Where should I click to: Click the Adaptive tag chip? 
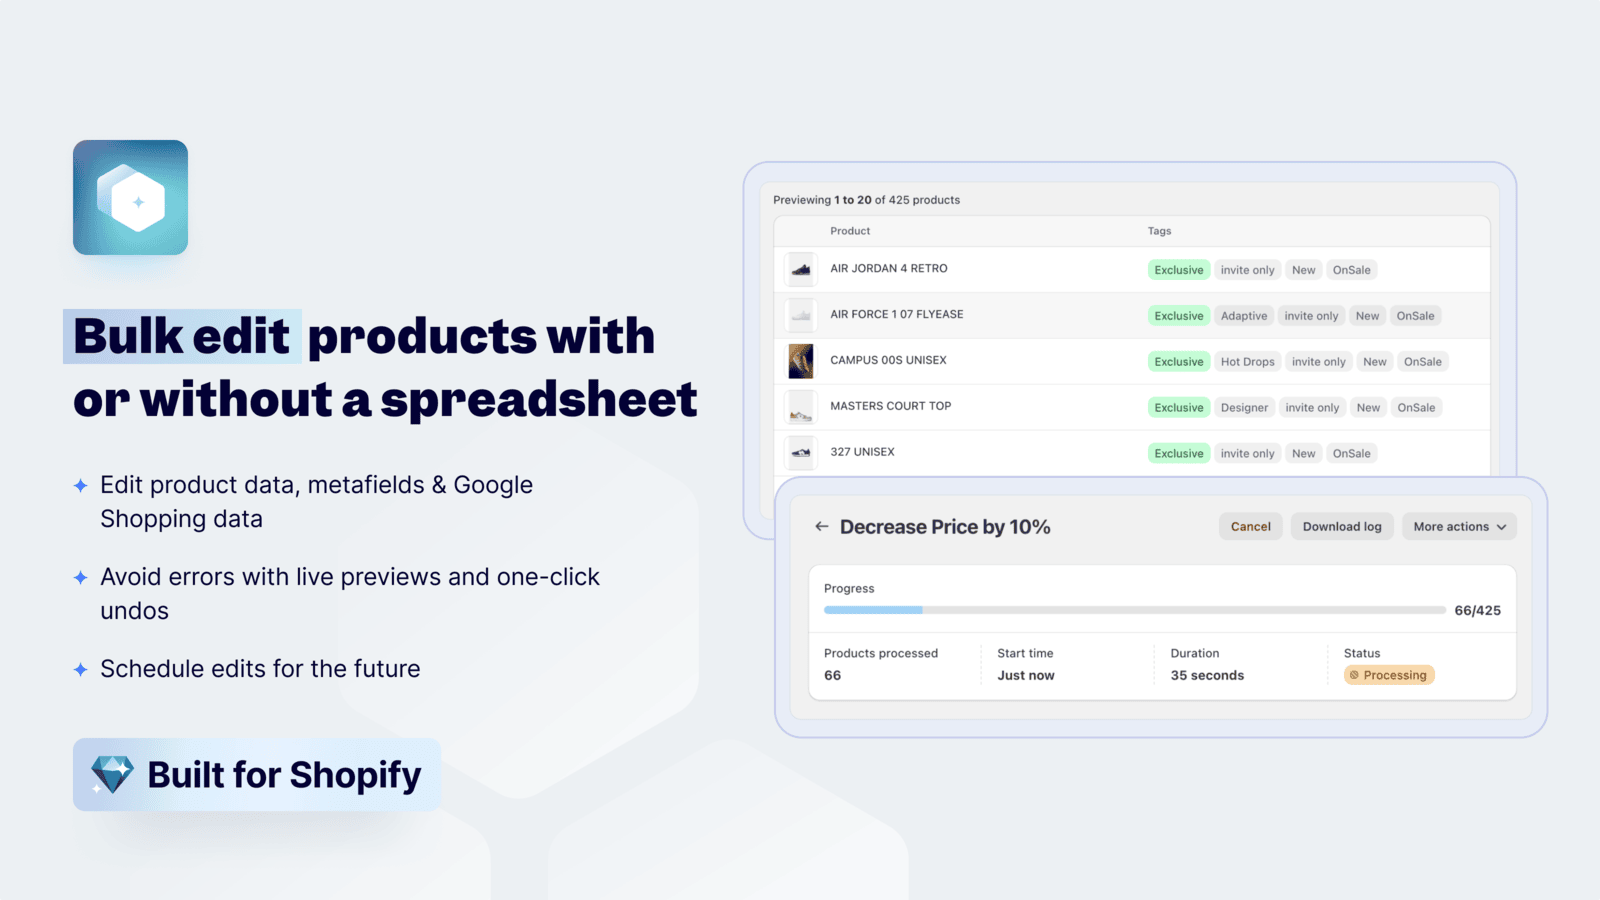tap(1244, 315)
